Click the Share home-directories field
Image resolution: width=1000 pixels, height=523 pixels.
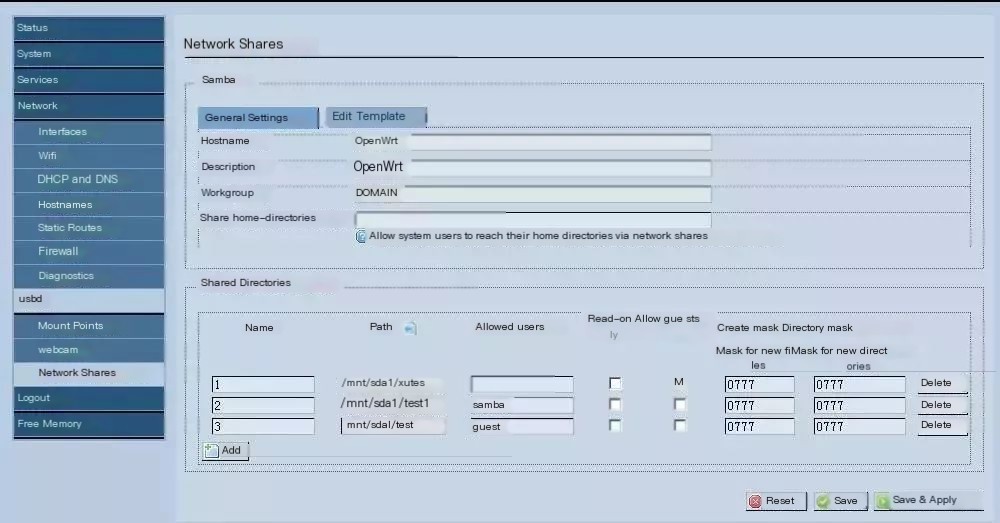coord(533,219)
